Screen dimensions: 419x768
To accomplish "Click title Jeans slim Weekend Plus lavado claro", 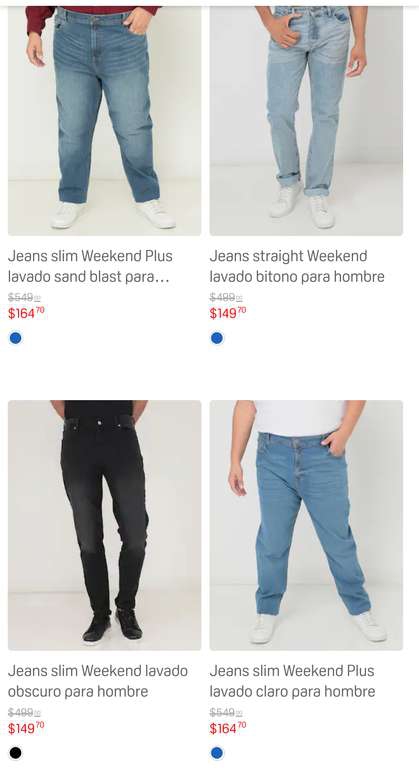I will point(293,681).
